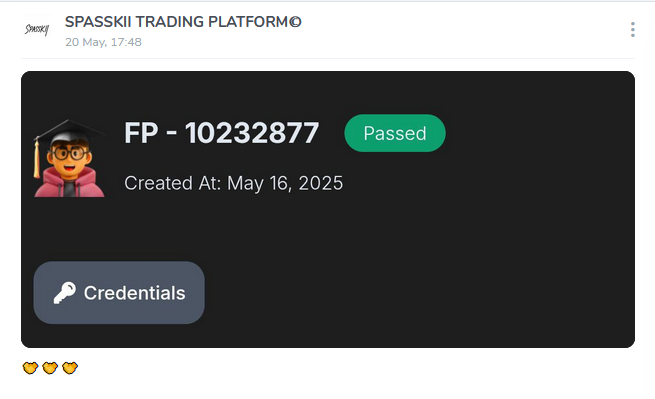
Task: Click the account number 10232877
Action: coord(252,133)
